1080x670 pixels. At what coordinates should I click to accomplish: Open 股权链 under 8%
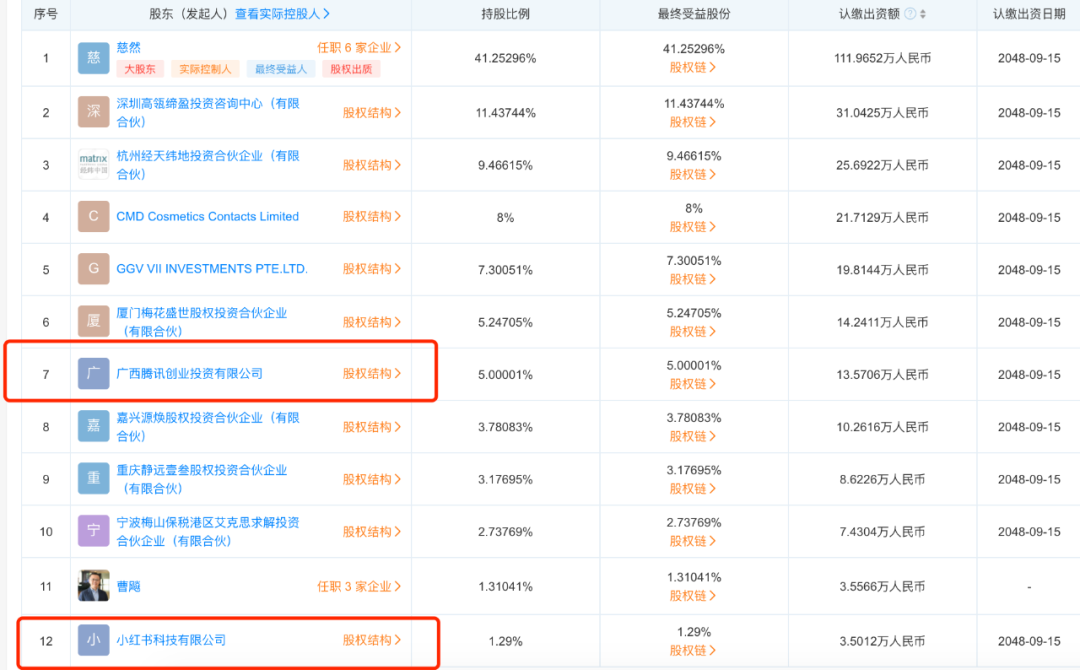pos(693,227)
